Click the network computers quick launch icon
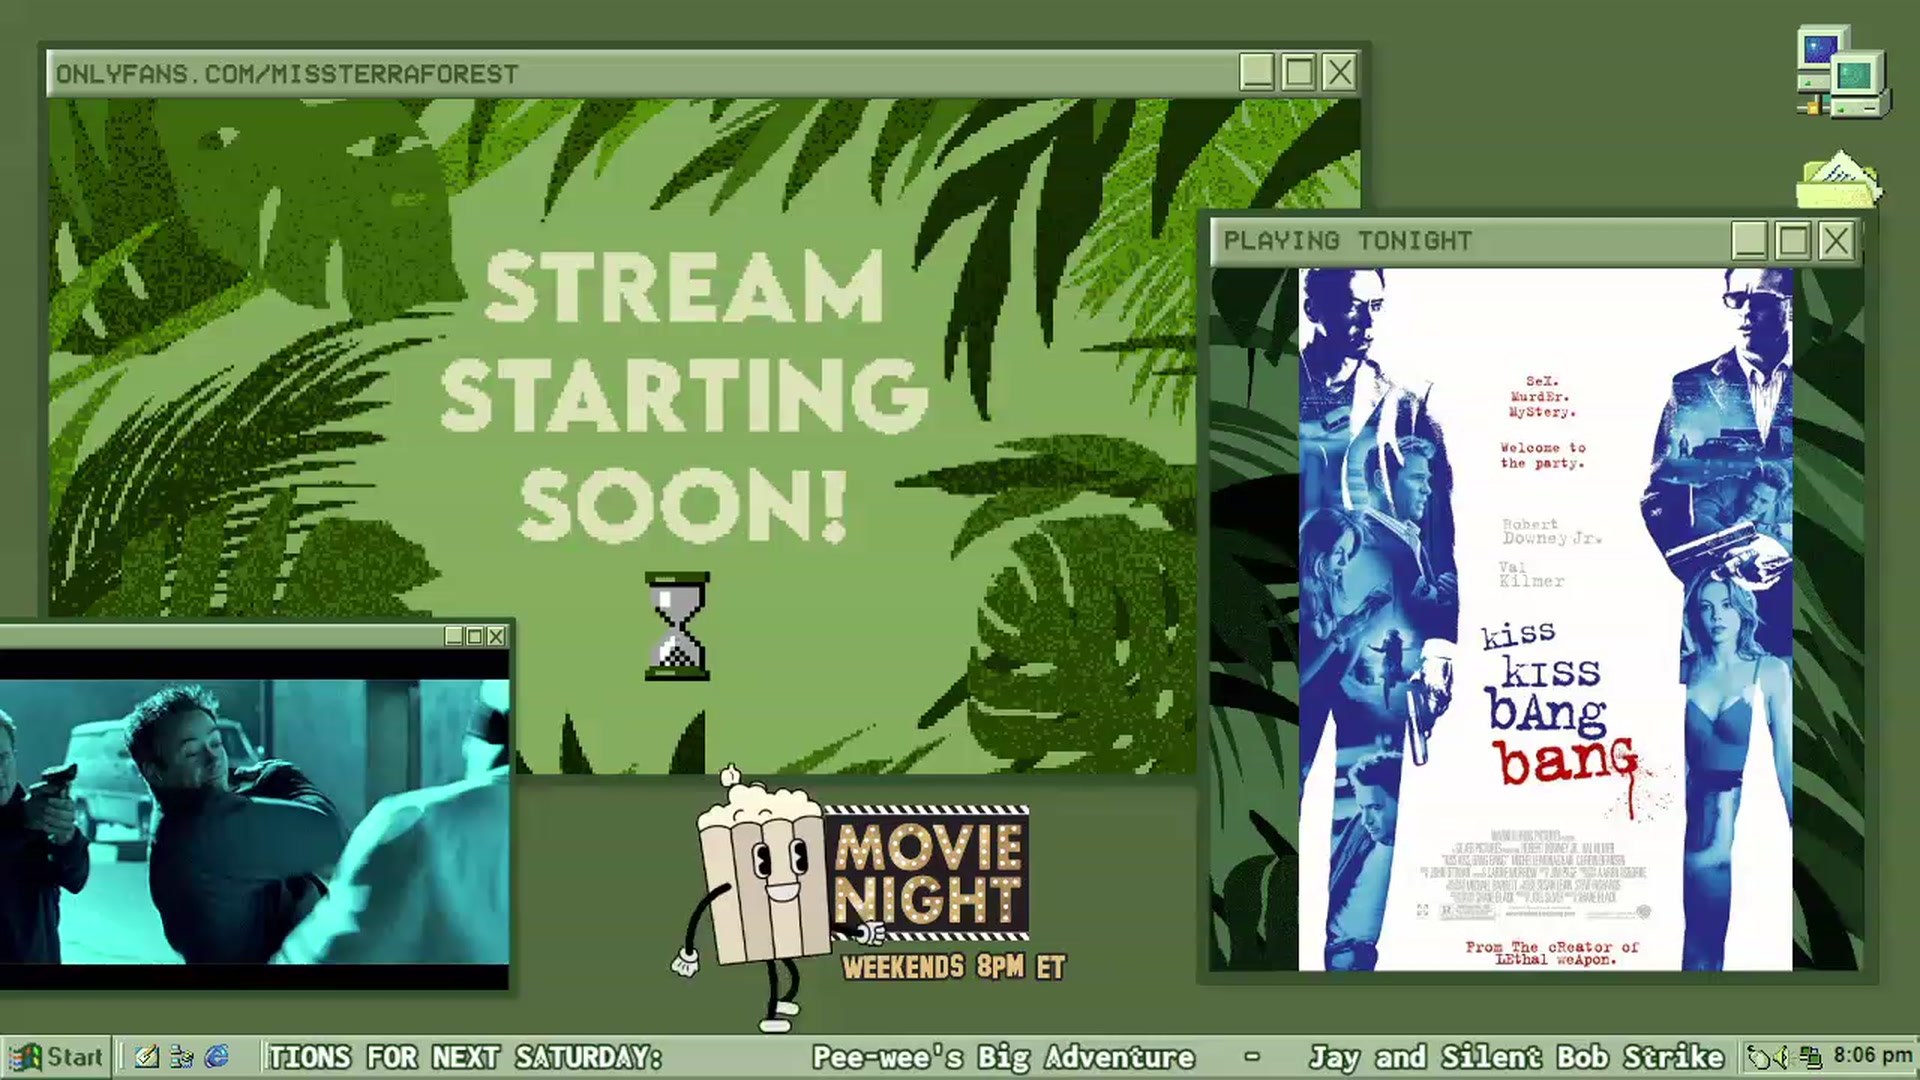 click(x=182, y=1057)
